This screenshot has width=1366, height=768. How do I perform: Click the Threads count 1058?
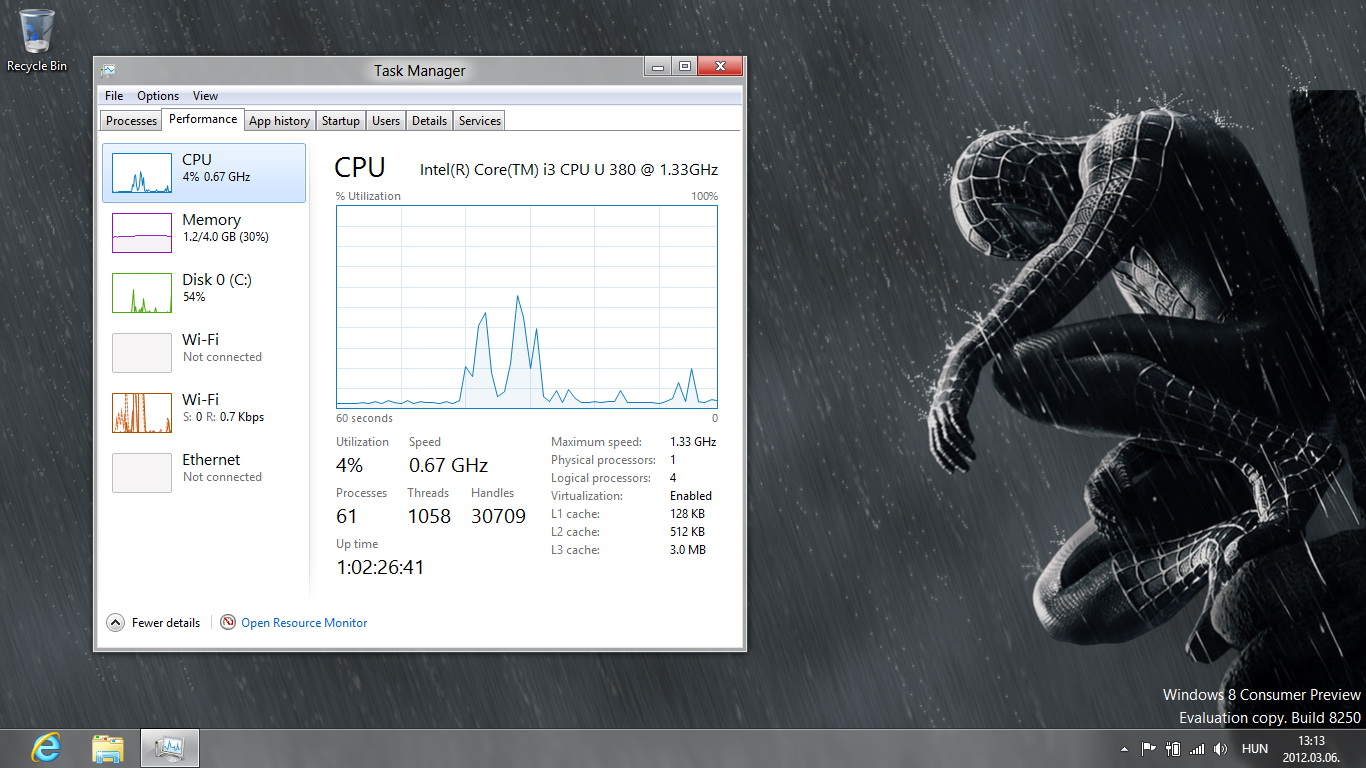pos(429,516)
